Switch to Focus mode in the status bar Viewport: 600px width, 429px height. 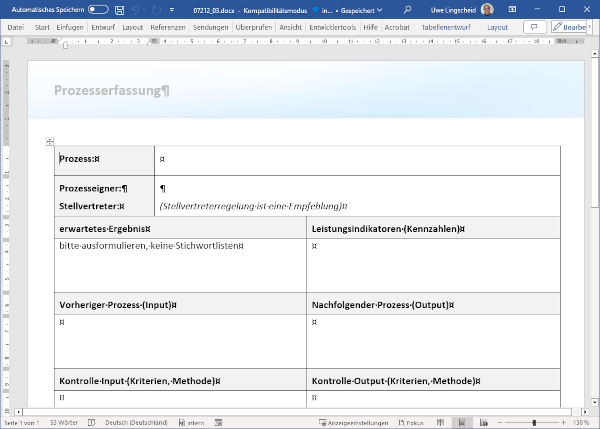click(410, 423)
